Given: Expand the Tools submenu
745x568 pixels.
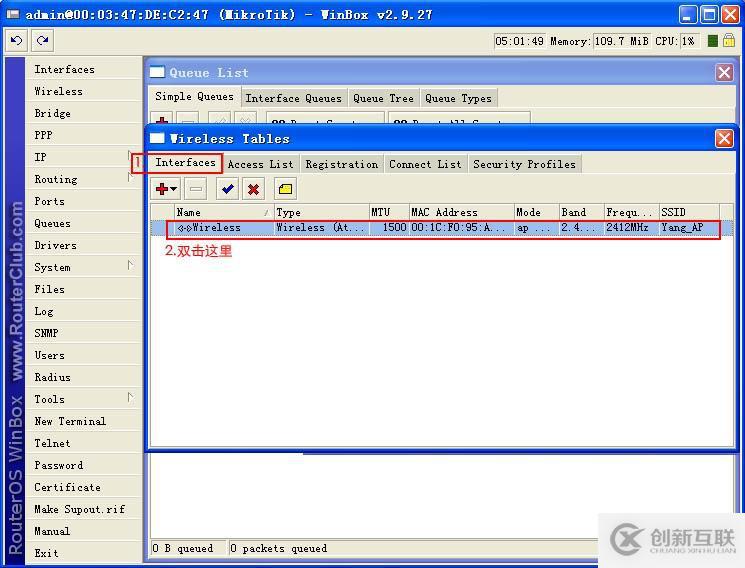Looking at the screenshot, I should coord(84,399).
